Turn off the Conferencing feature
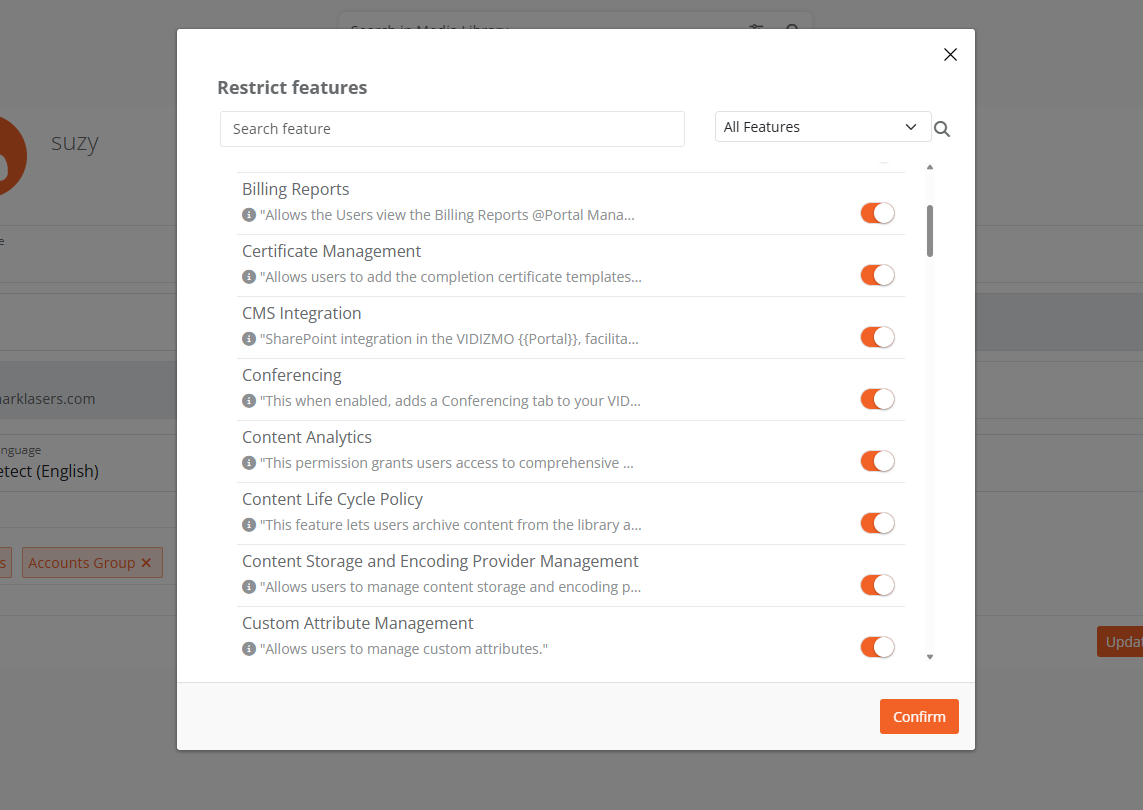The width and height of the screenshot is (1143, 810). coord(877,399)
